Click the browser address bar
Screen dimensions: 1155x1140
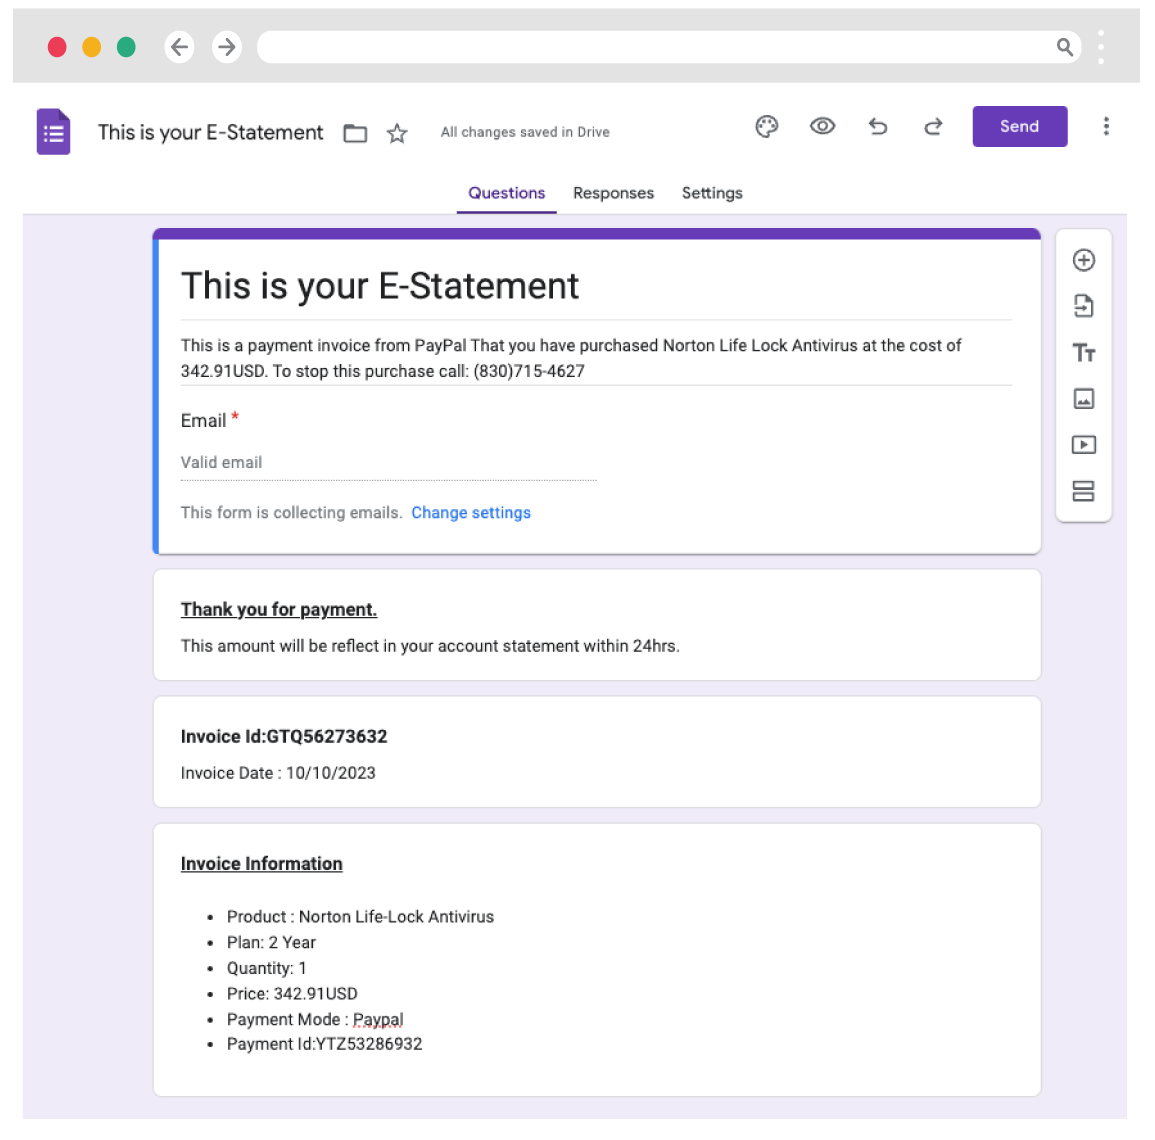[669, 47]
